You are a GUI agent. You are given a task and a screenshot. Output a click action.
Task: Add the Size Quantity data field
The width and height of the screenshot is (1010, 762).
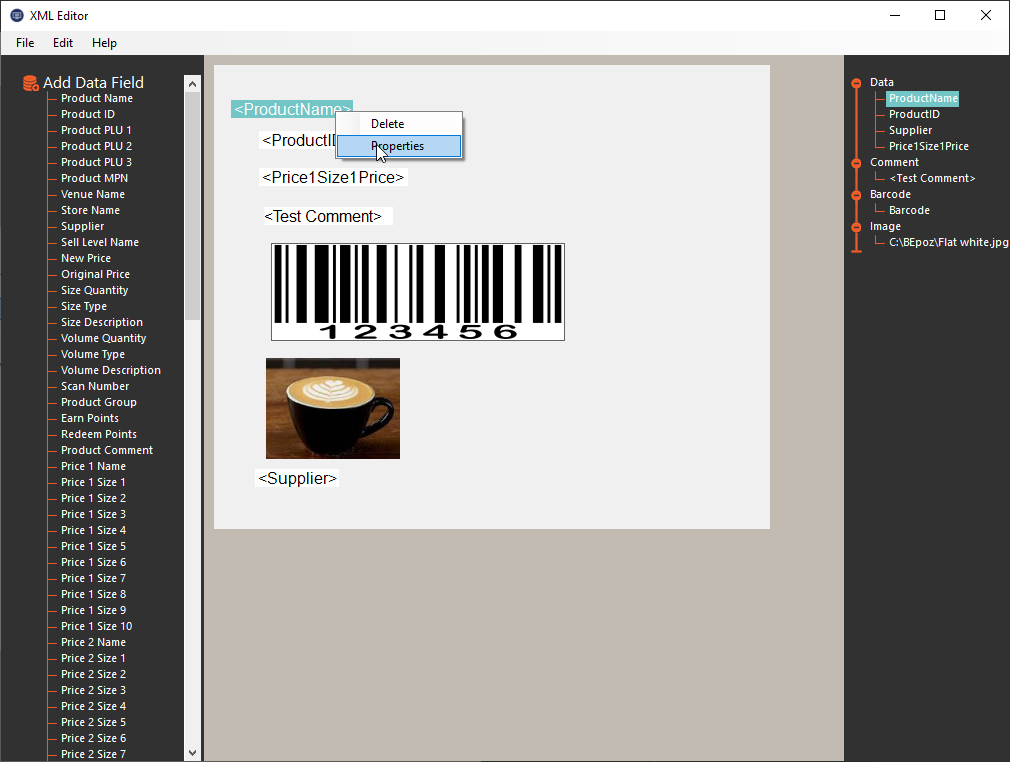(94, 291)
